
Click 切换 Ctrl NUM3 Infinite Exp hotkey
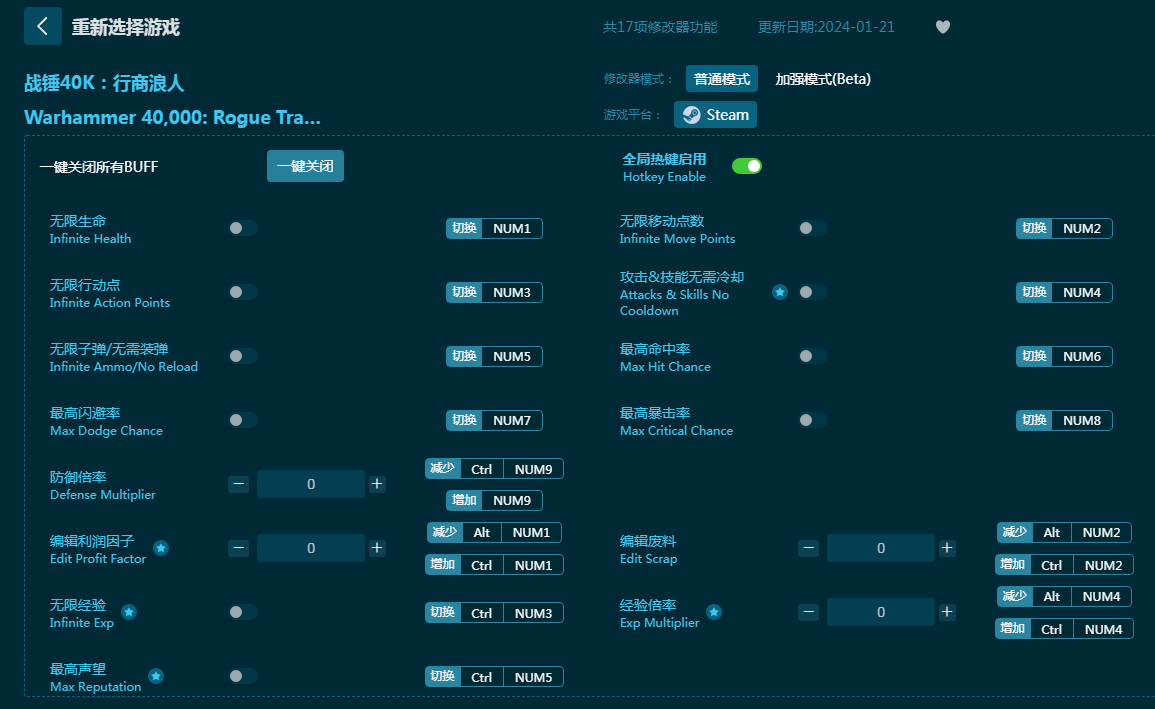494,613
